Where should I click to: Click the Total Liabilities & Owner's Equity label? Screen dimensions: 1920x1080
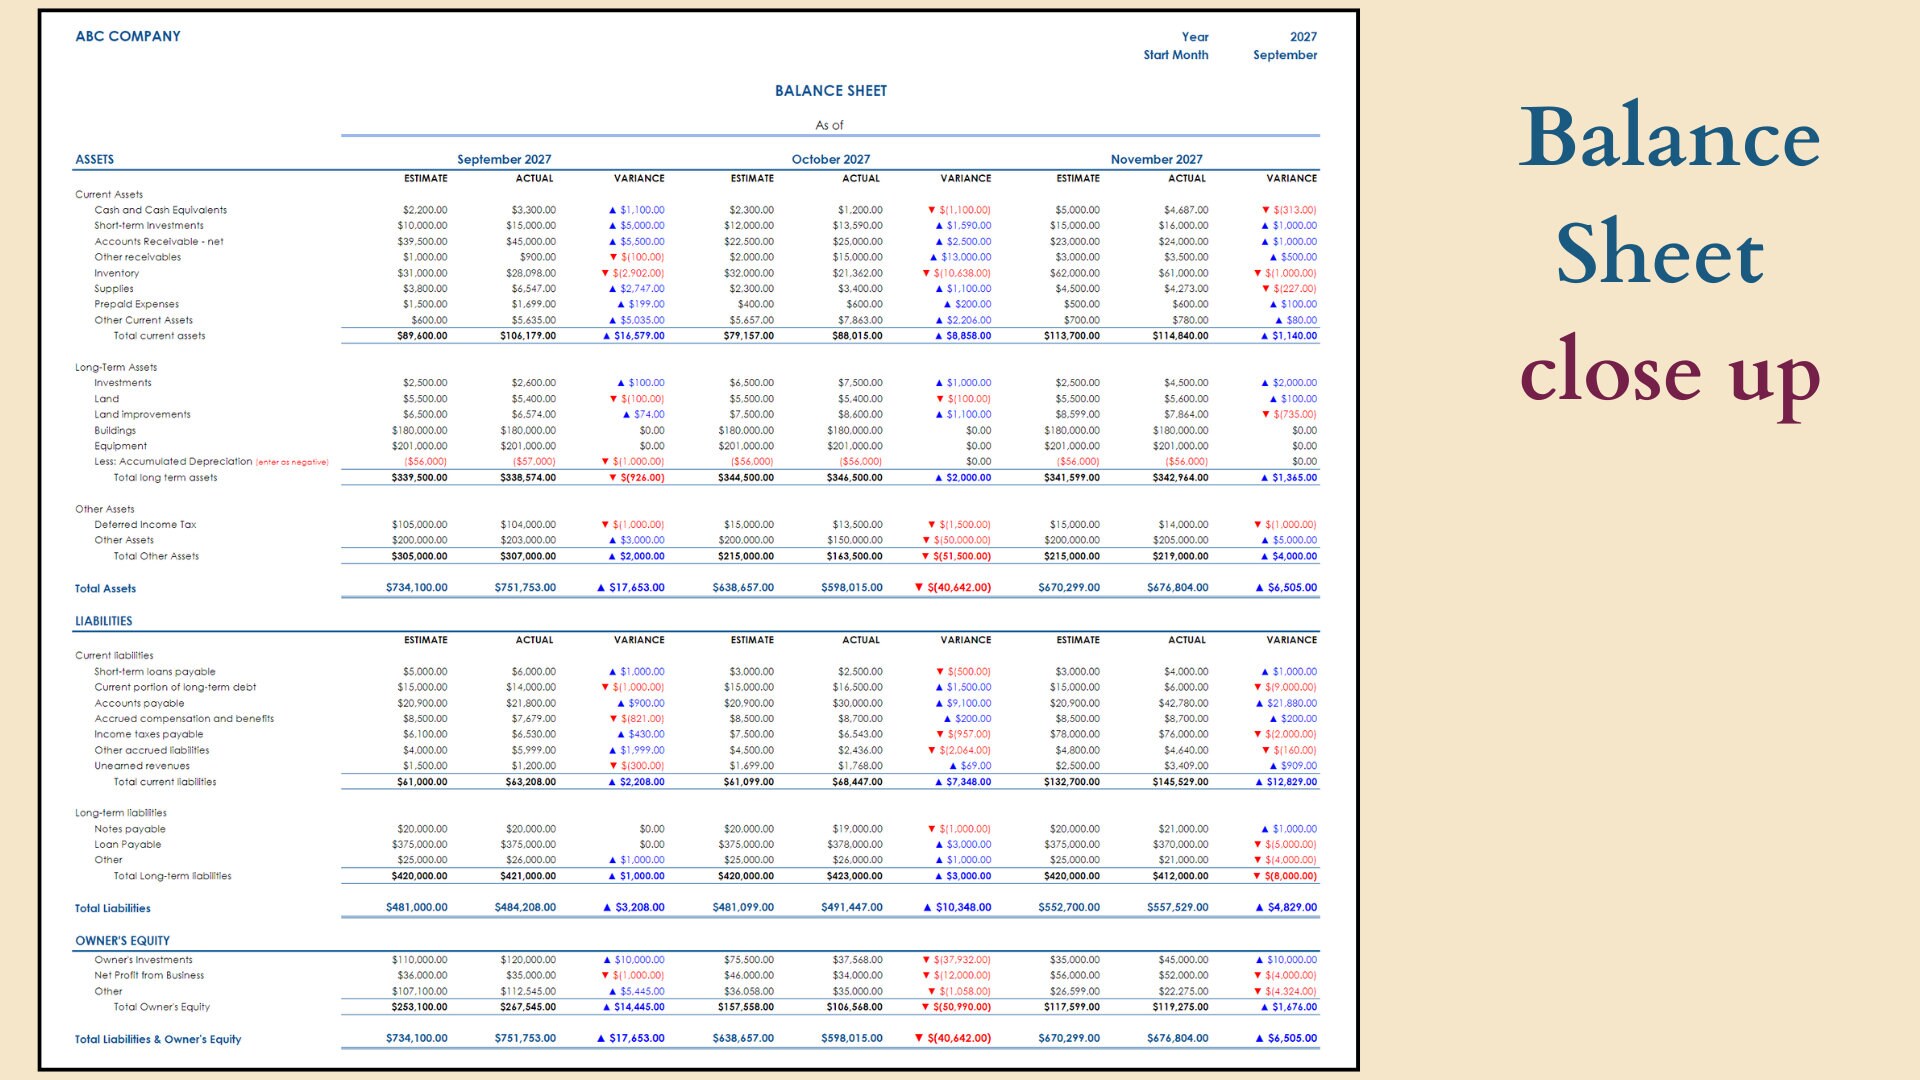point(158,1039)
